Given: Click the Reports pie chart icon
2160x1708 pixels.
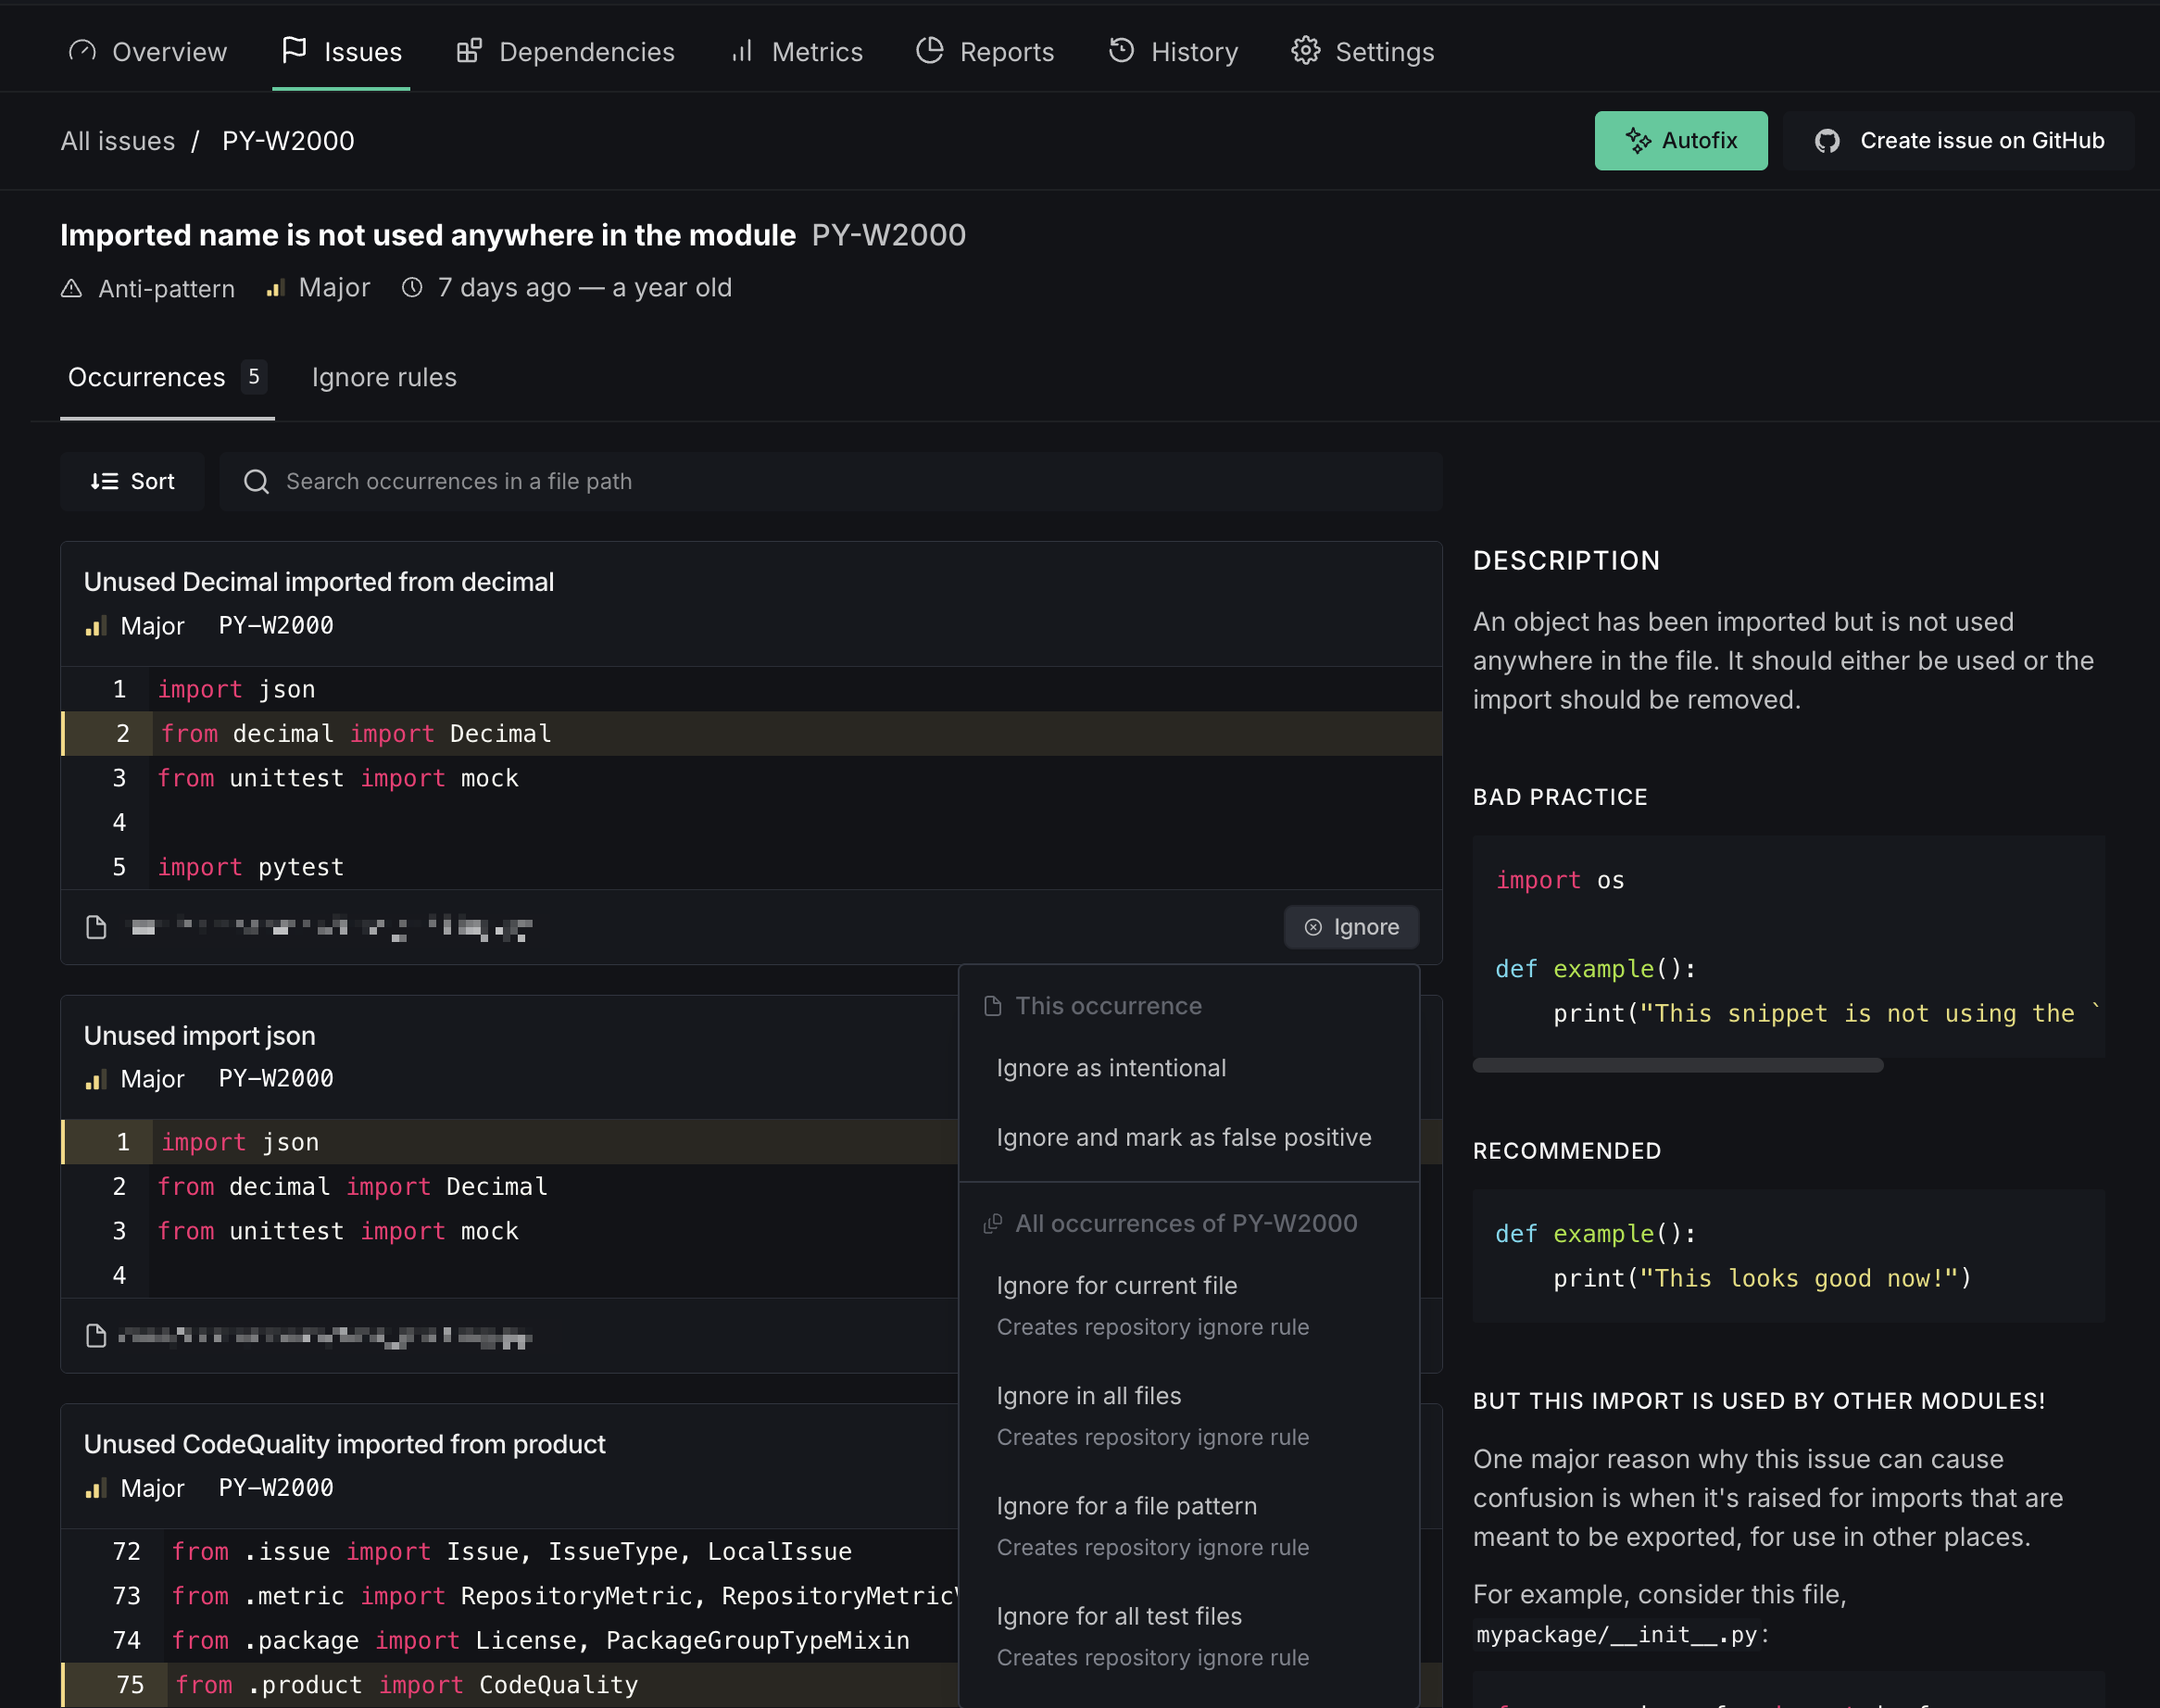Looking at the screenshot, I should 930,51.
